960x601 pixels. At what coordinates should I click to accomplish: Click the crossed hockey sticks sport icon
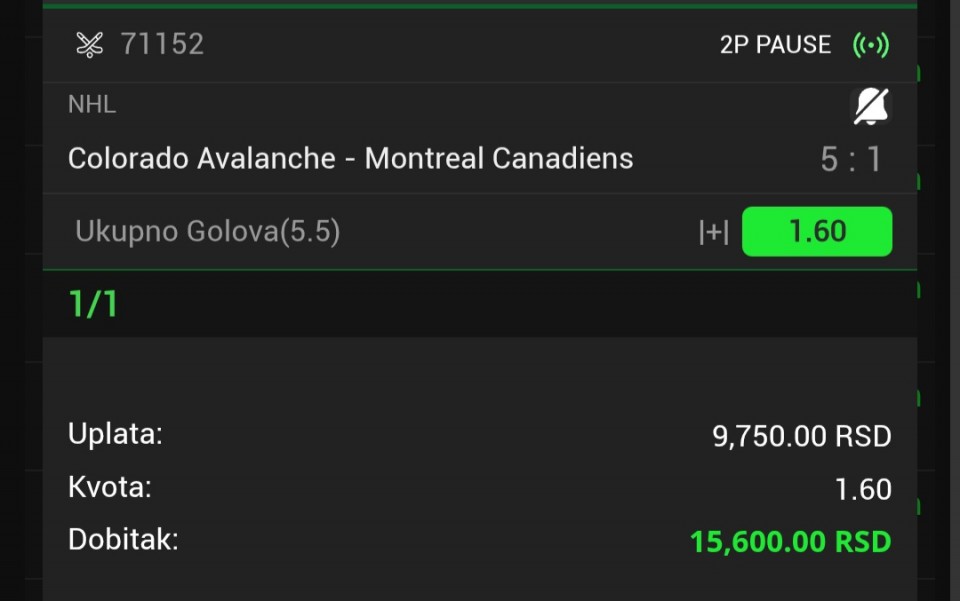click(90, 44)
